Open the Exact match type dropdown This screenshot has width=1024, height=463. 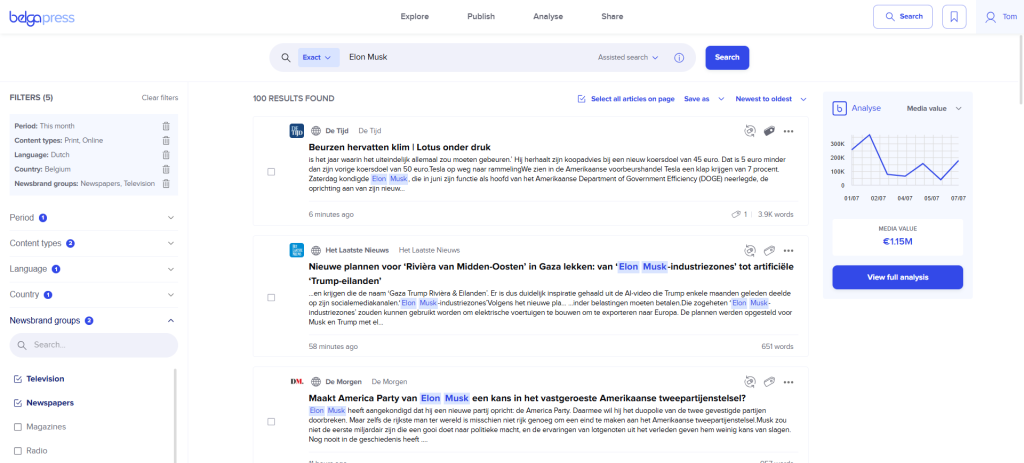click(317, 57)
